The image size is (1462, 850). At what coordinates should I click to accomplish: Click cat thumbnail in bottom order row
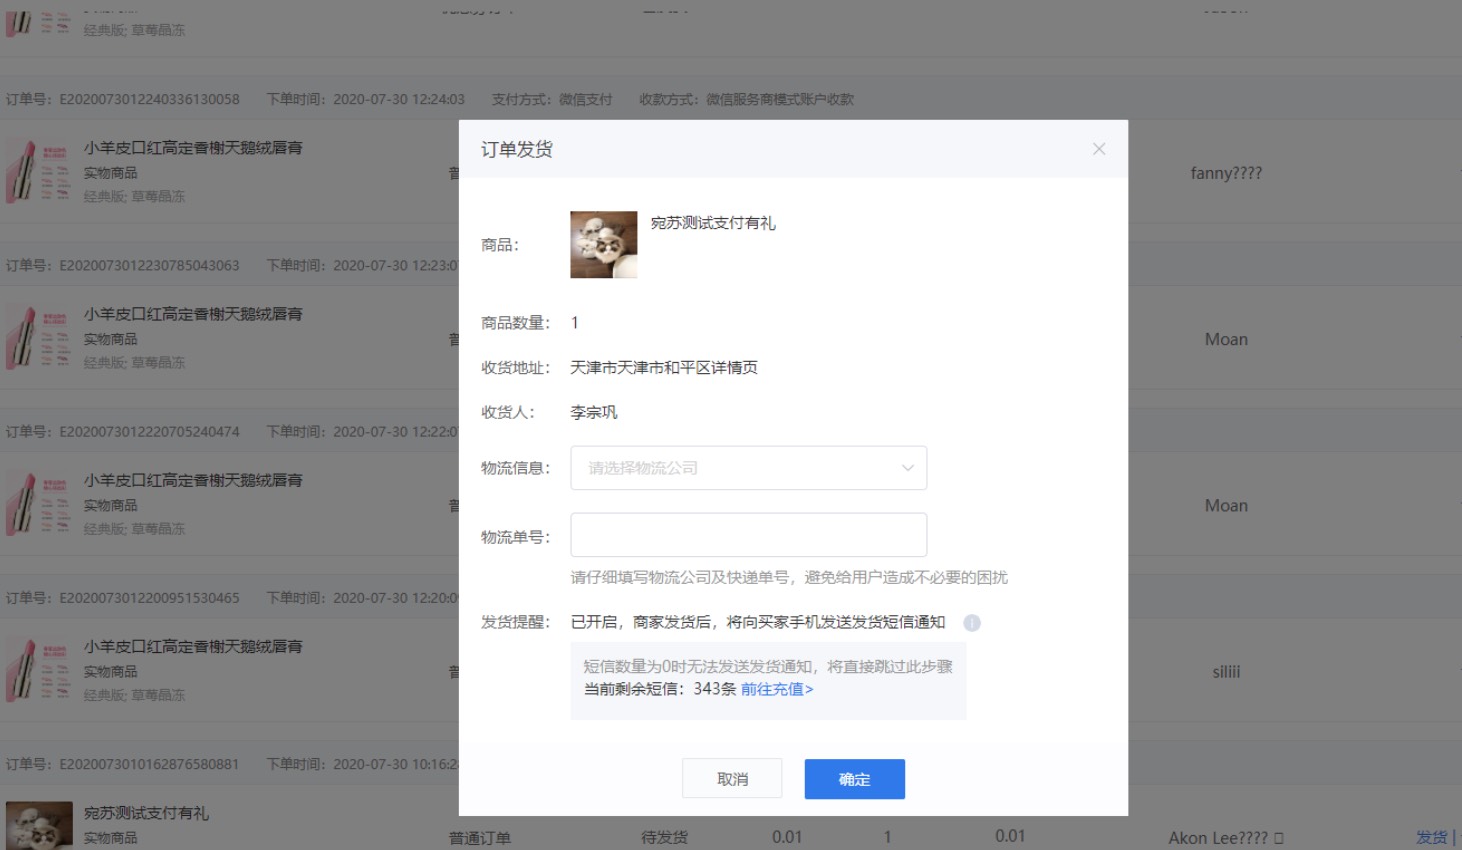39,826
